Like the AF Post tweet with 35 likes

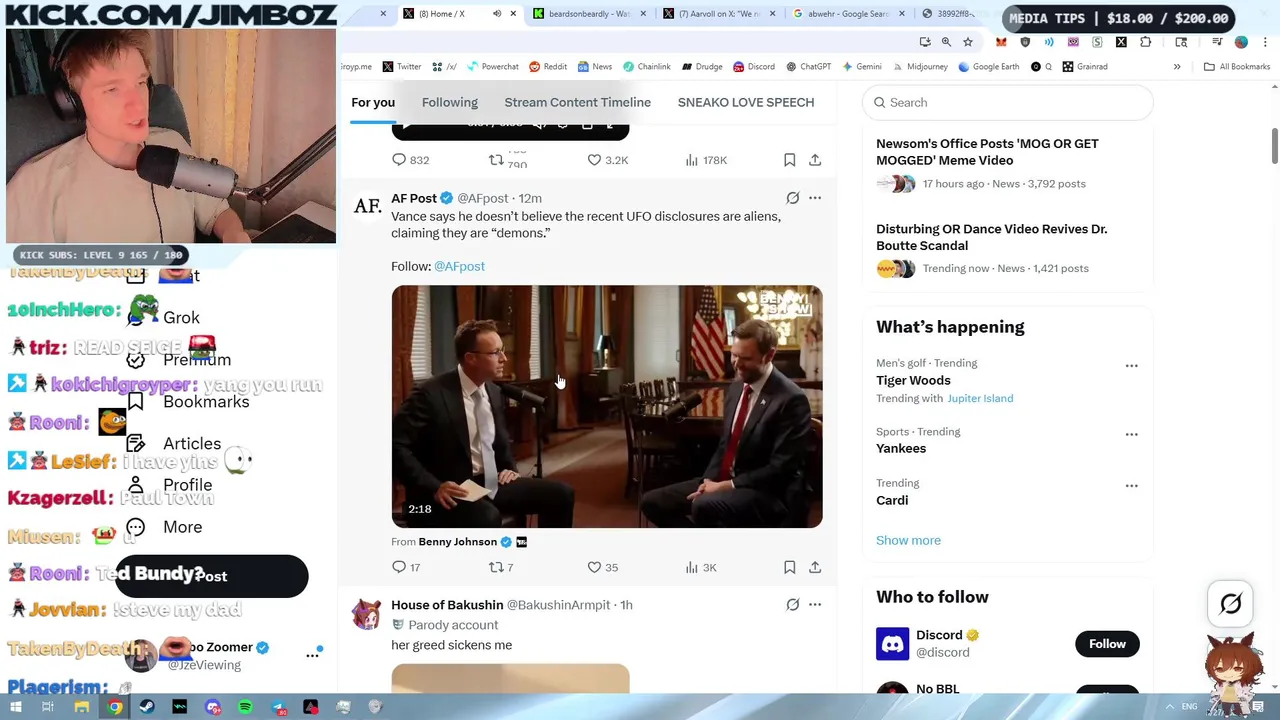pyautogui.click(x=594, y=567)
